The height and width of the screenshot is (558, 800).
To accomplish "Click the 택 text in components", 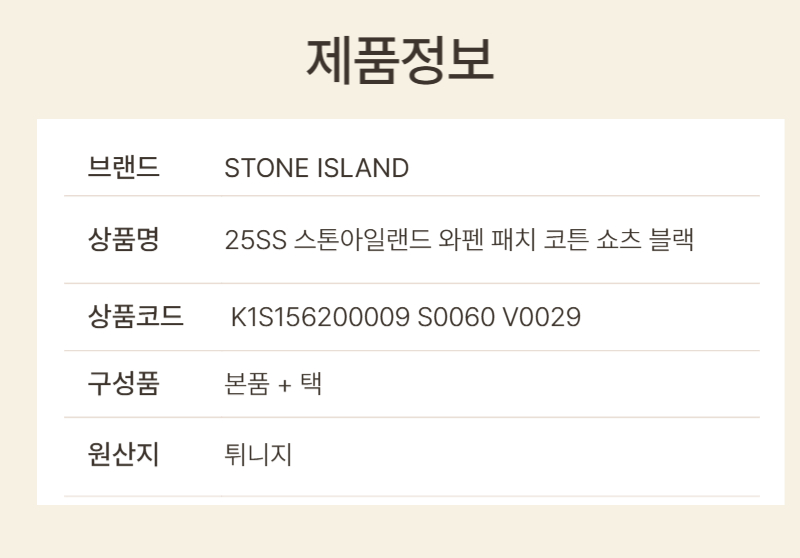I will 311,385.
